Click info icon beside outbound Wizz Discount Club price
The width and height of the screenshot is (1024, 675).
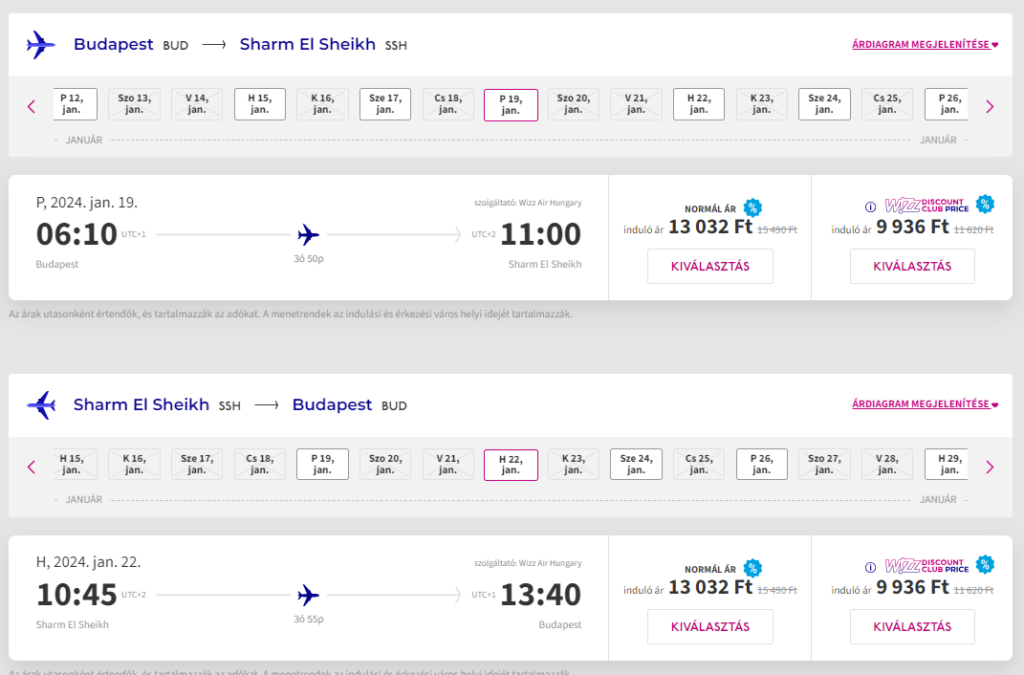point(870,207)
